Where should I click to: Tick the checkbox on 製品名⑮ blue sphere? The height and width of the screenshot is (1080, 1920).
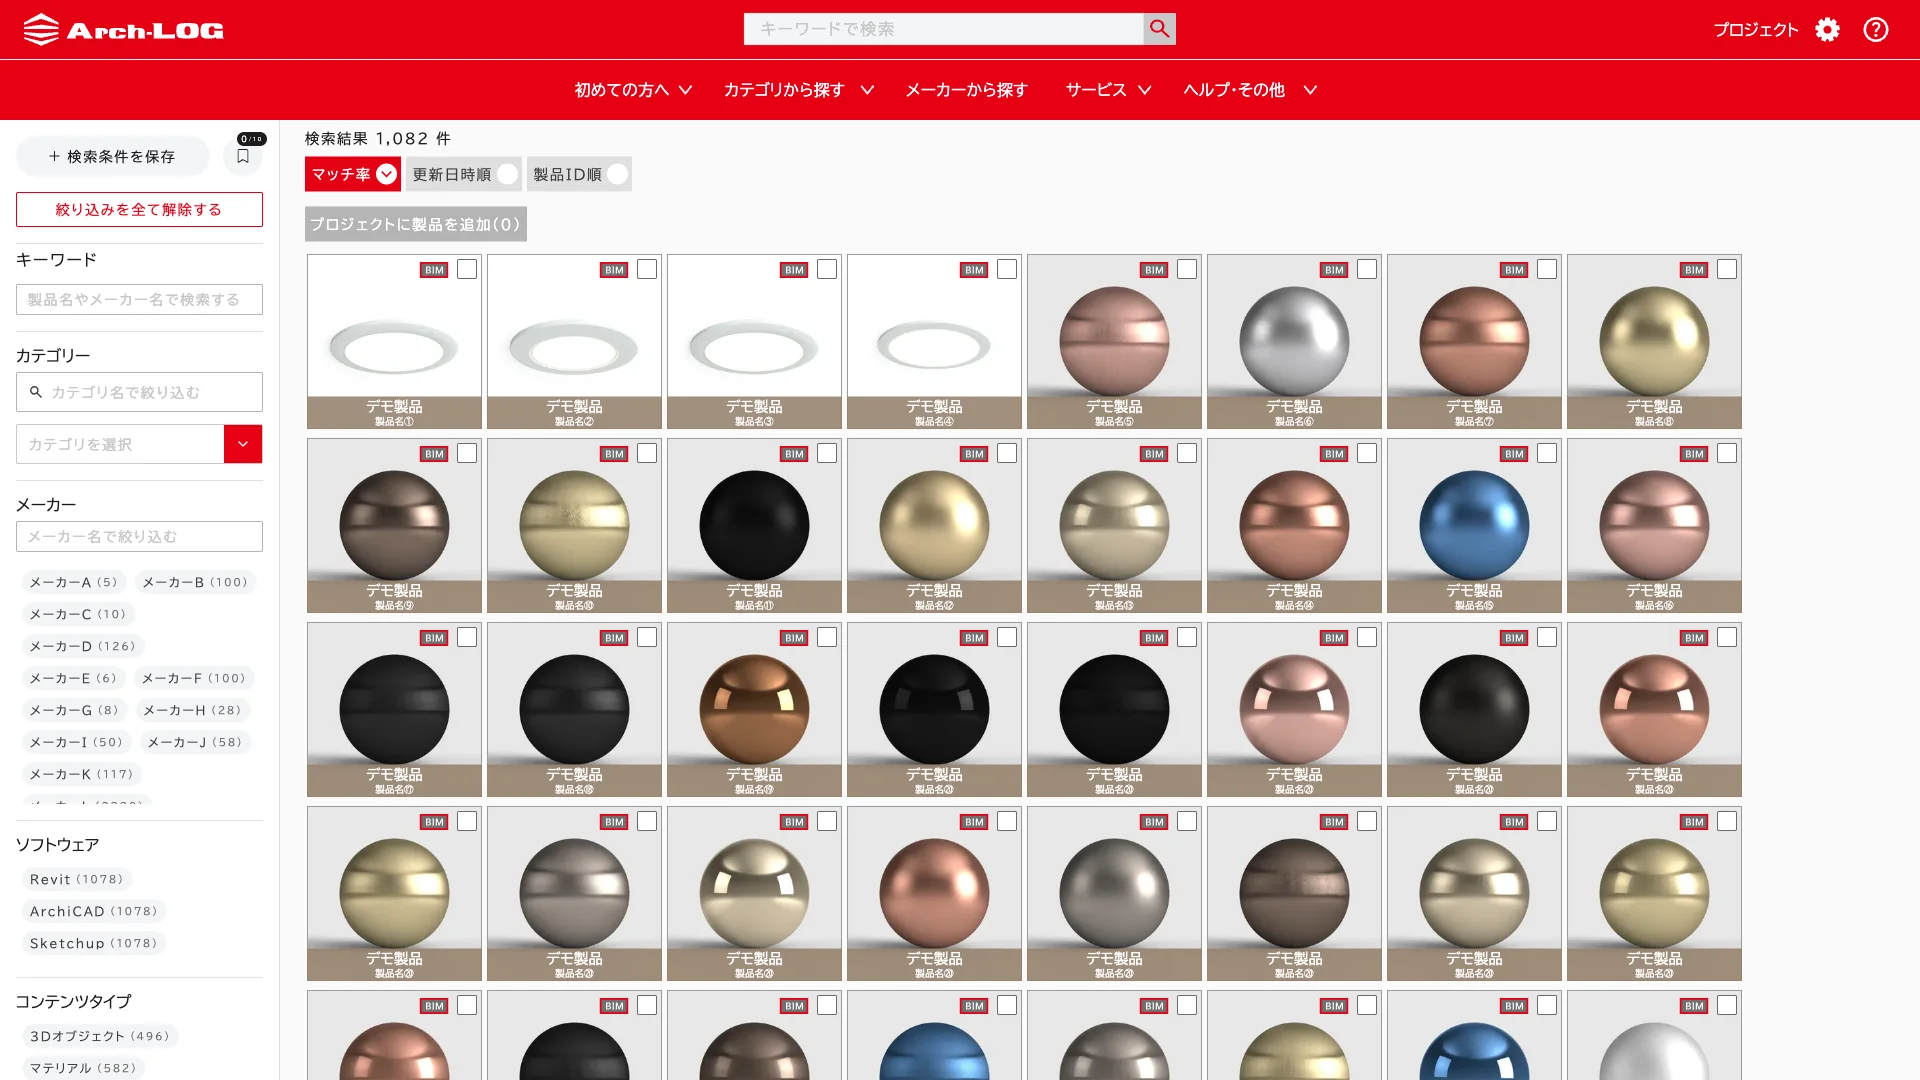[1547, 453]
